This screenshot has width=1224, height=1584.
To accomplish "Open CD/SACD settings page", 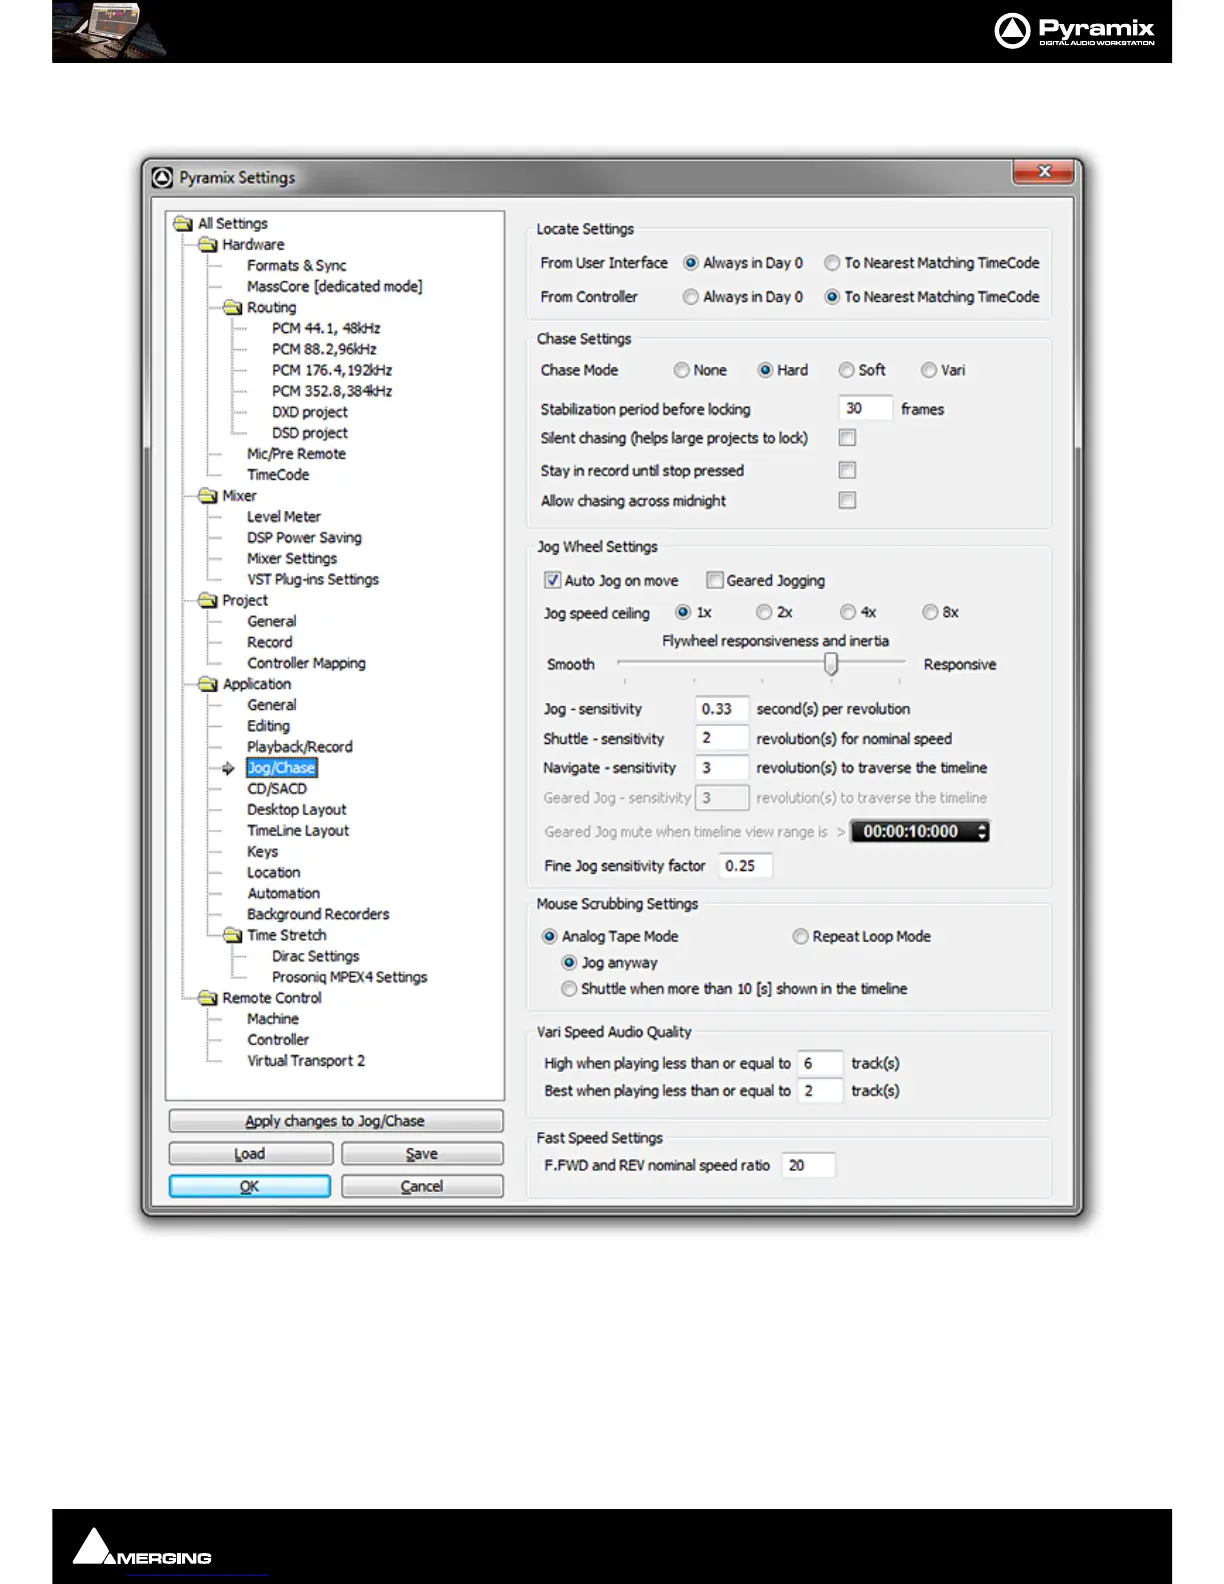I will 277,789.
